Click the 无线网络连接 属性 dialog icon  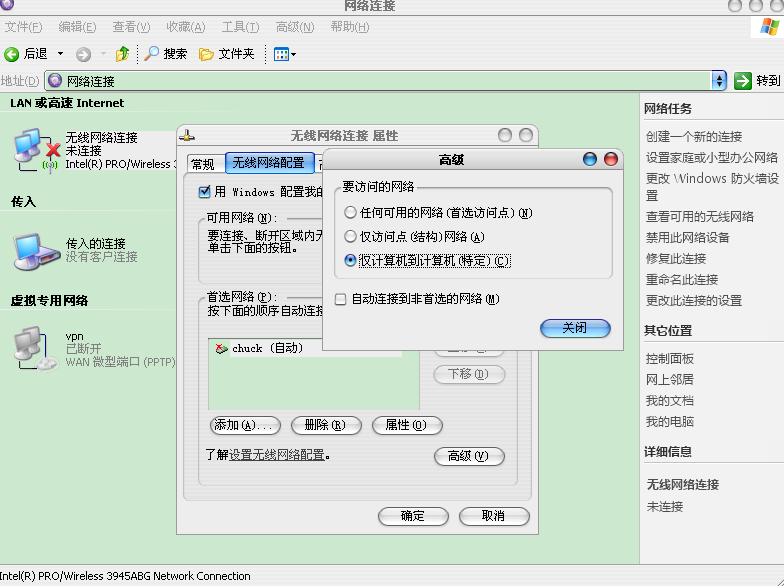(x=187, y=135)
